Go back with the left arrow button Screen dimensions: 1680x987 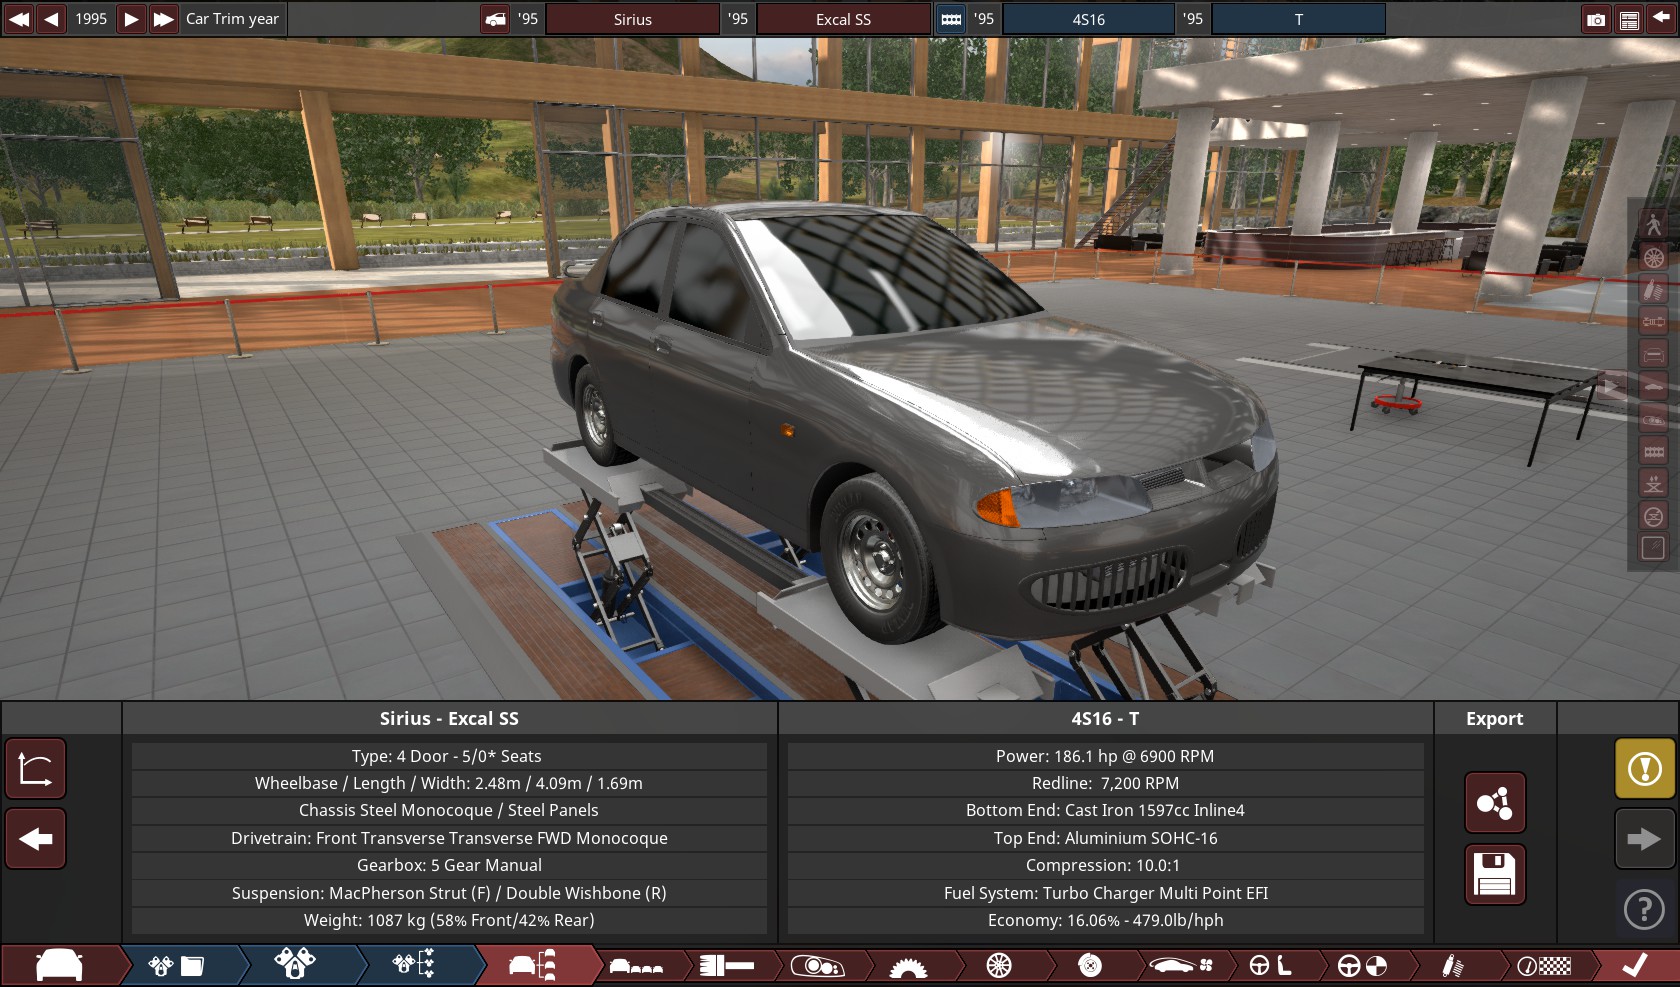(35, 838)
